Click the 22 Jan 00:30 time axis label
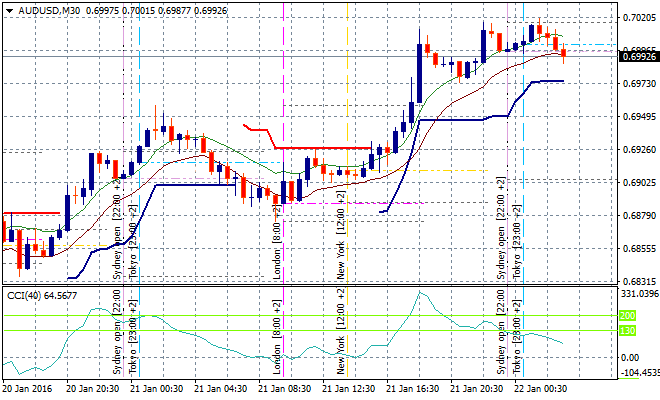The image size is (660, 400). (x=540, y=388)
